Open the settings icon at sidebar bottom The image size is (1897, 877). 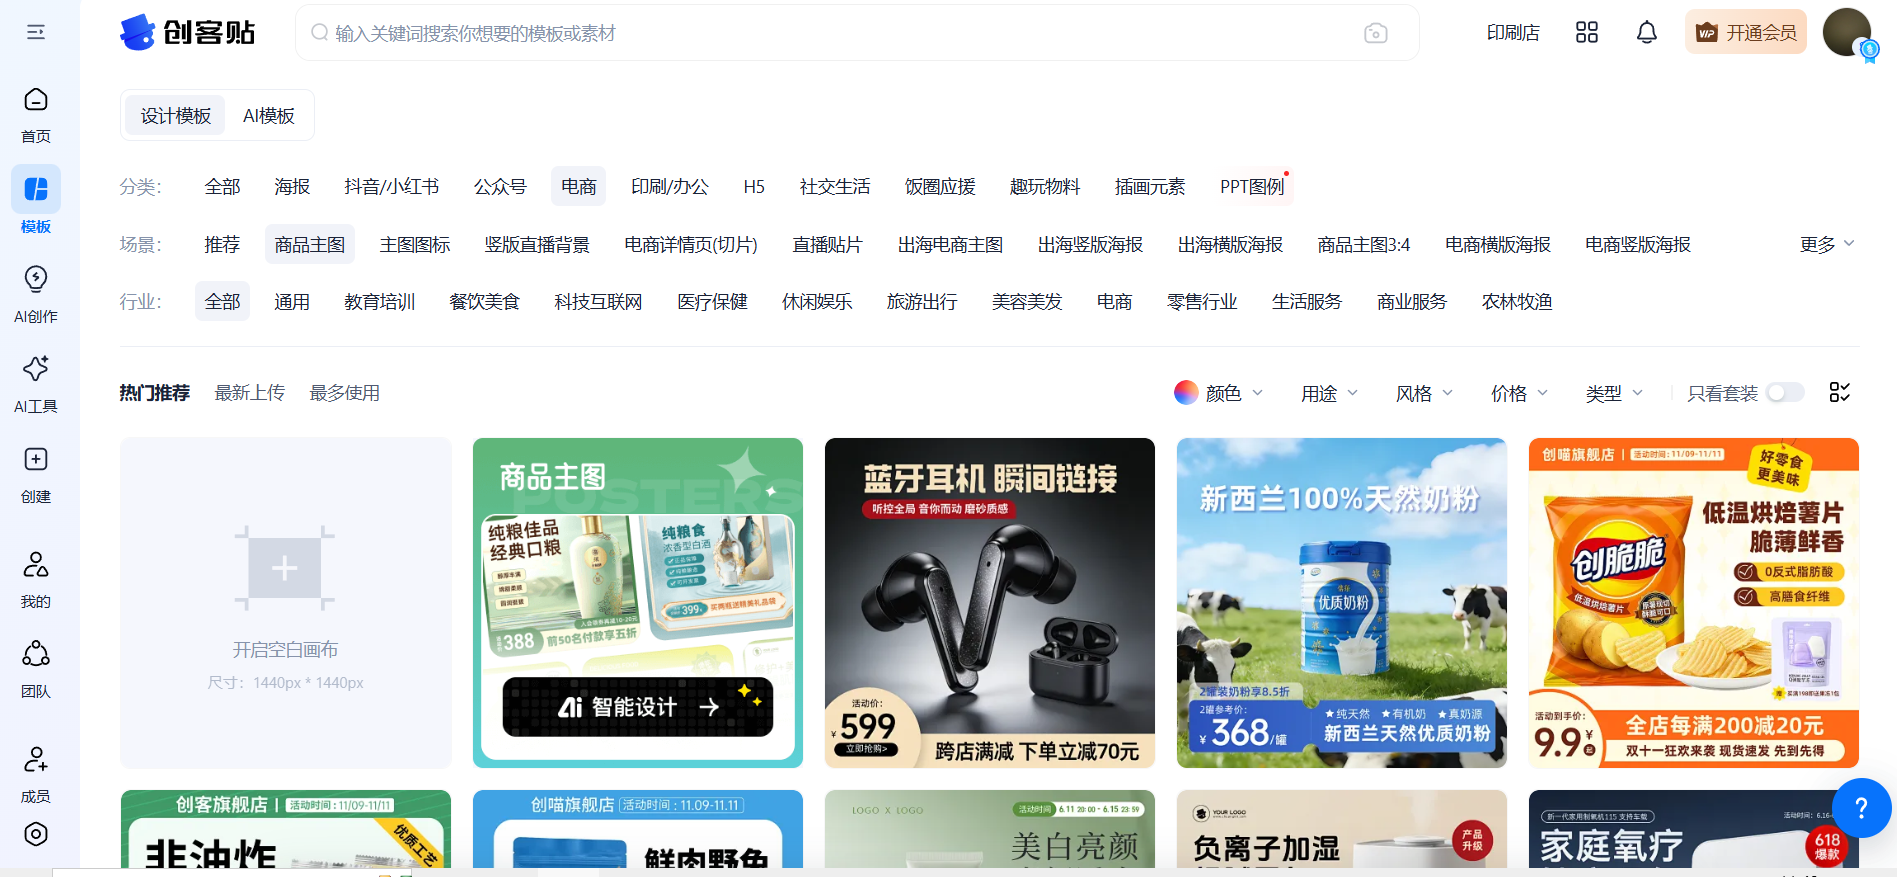(x=36, y=834)
